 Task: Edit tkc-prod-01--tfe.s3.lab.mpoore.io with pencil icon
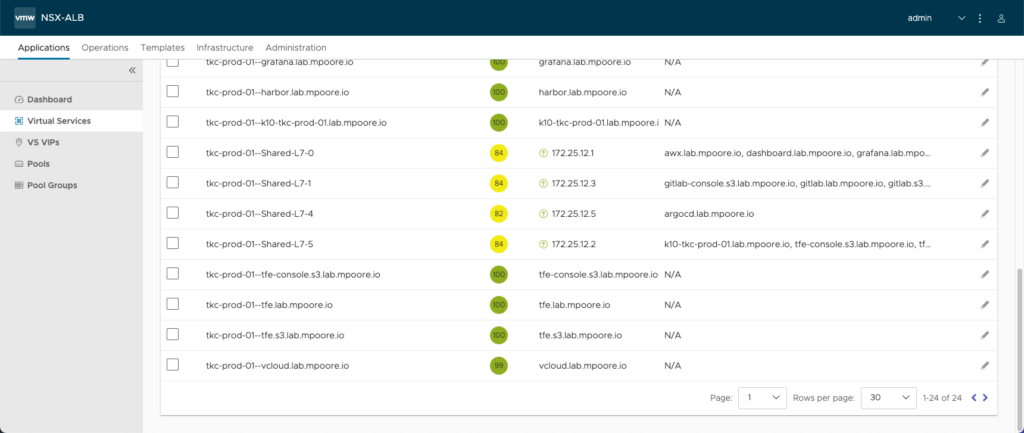click(x=985, y=335)
